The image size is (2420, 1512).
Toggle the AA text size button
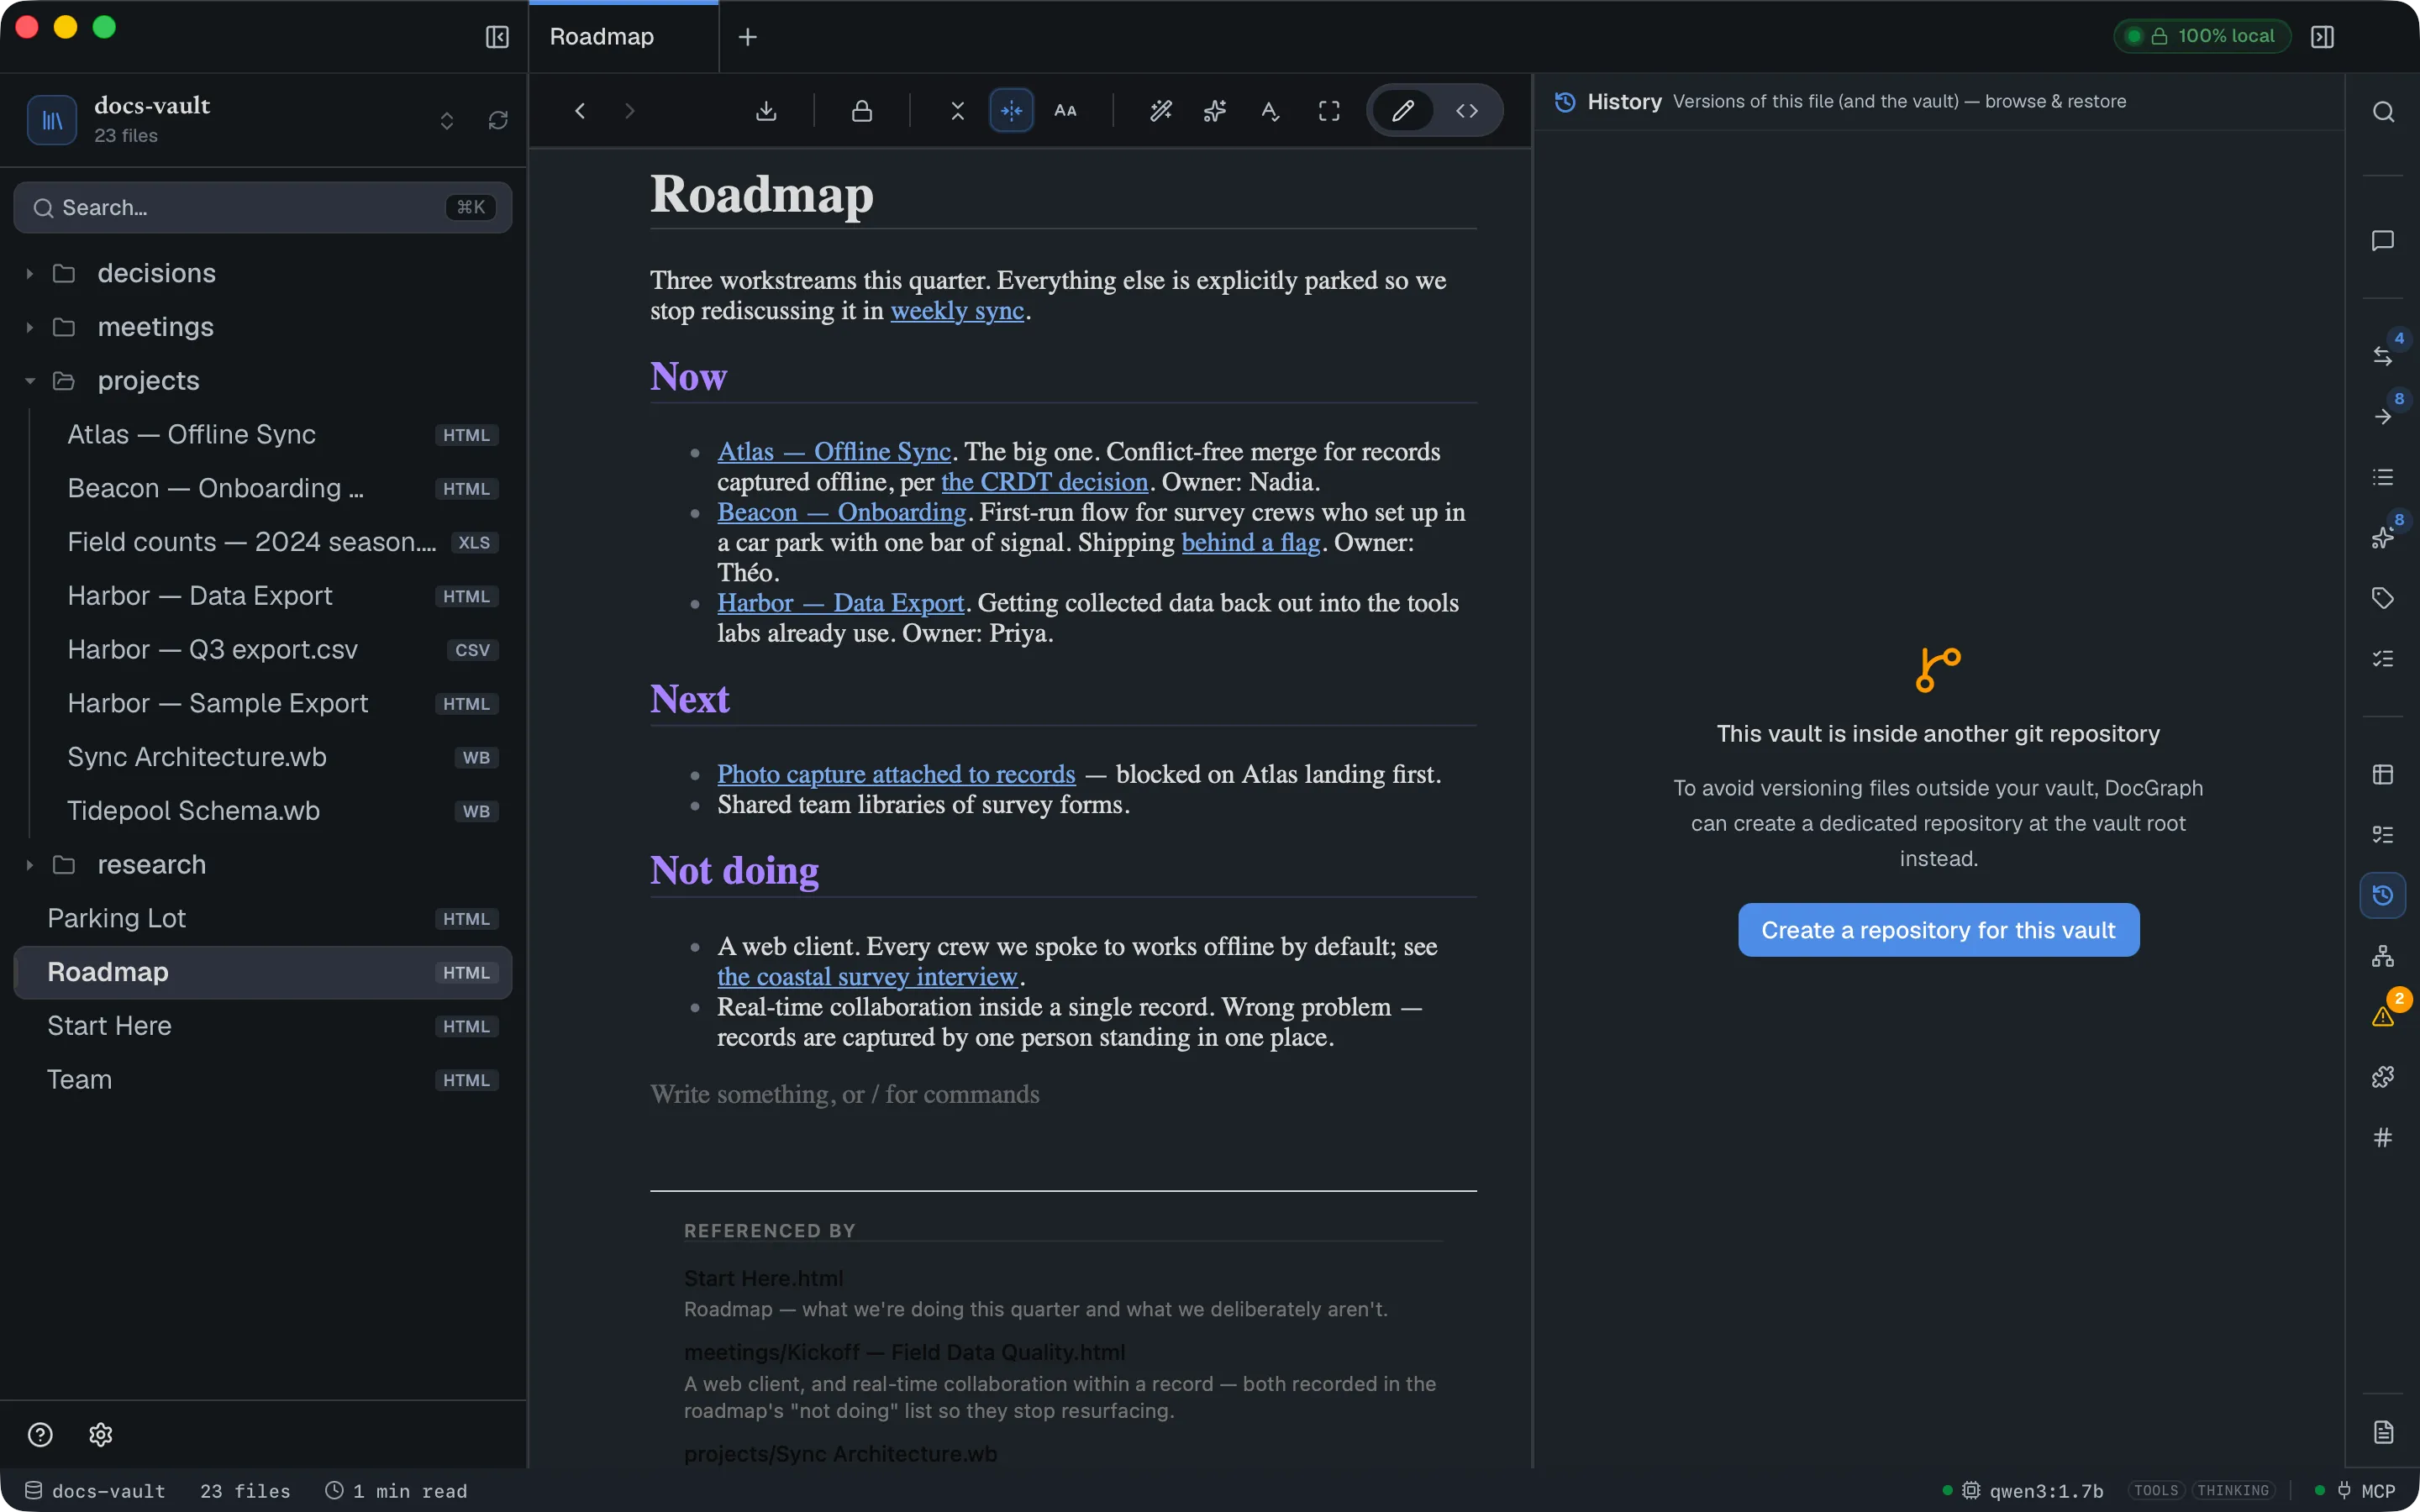1066,111
